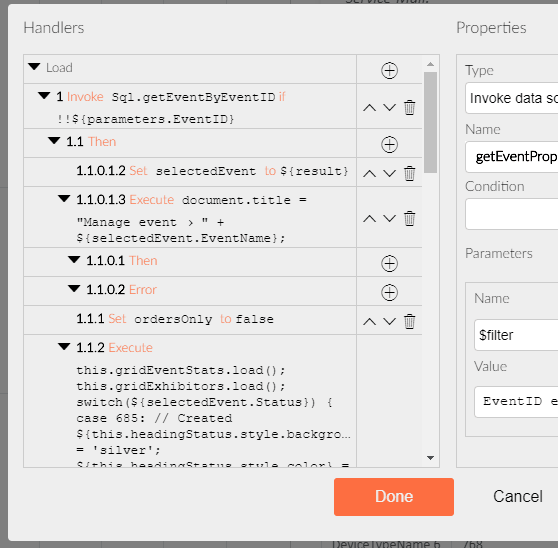Select the case 685: // Created line
Screen dimensions: 558x548
point(154,418)
